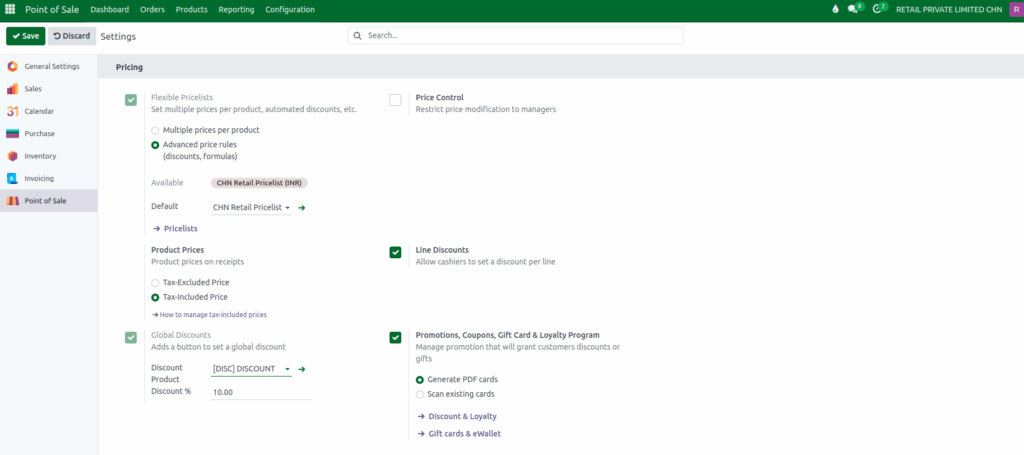Click the user avatar in top bar

click(1013, 9)
